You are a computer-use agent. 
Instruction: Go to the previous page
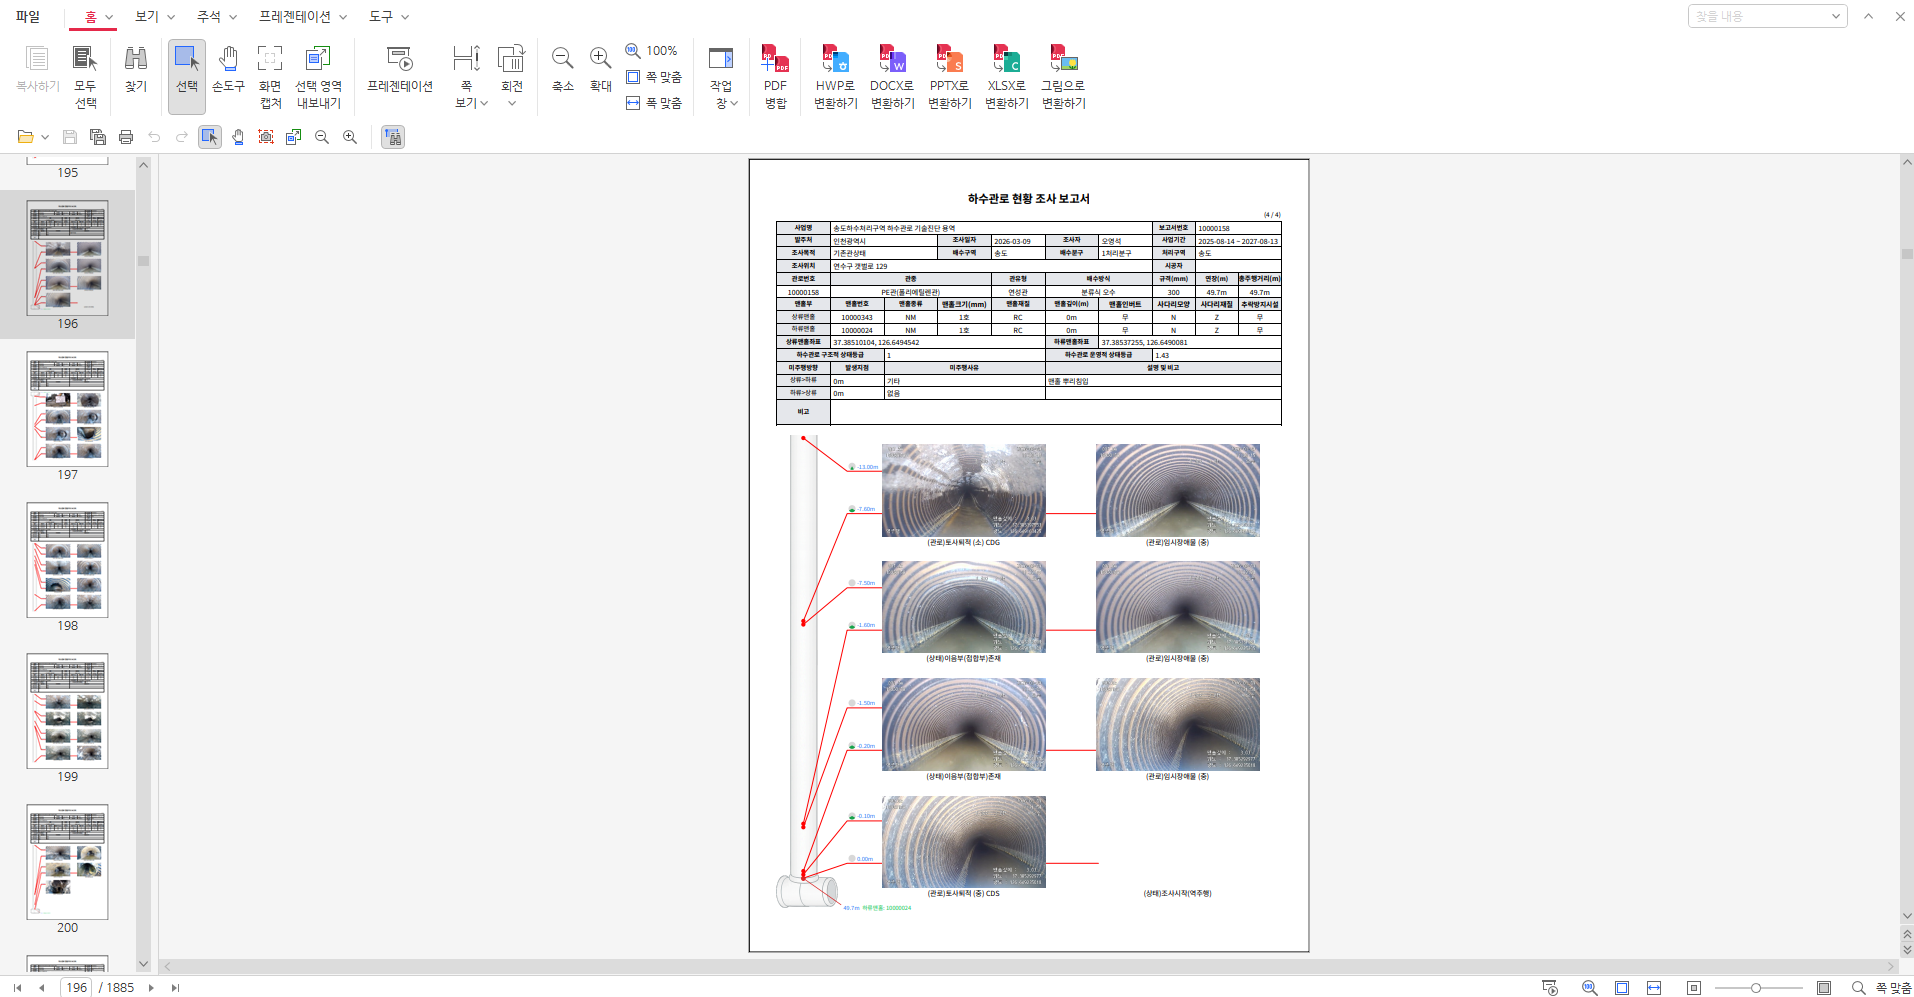tap(41, 988)
